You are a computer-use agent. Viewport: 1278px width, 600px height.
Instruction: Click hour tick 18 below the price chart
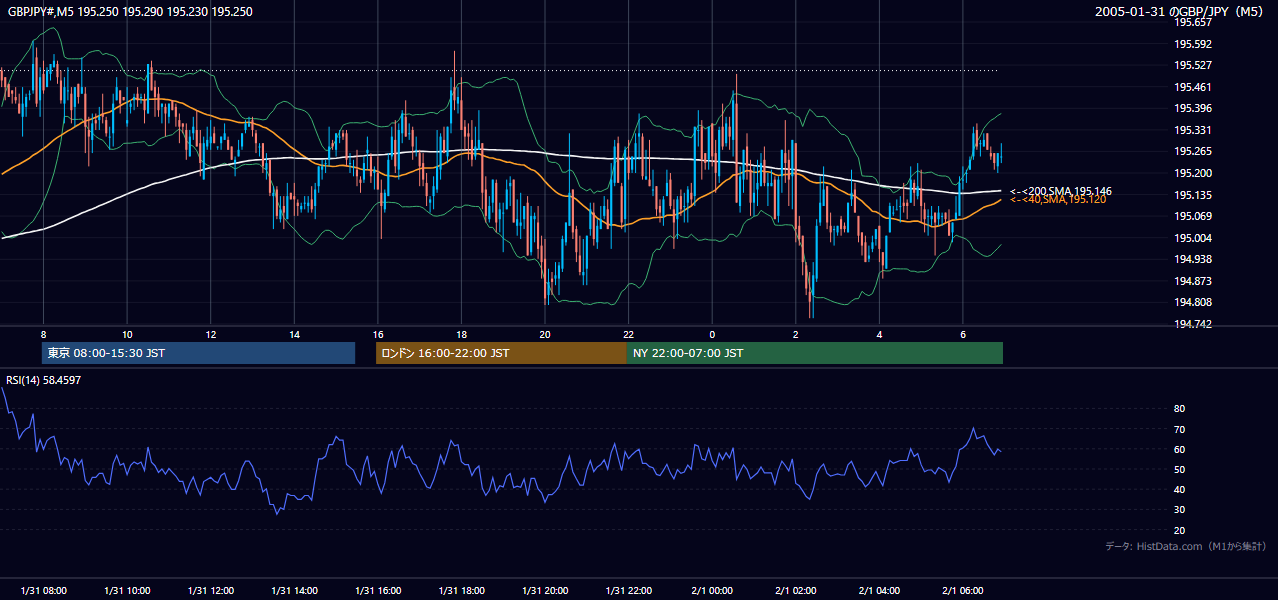pyautogui.click(x=461, y=334)
